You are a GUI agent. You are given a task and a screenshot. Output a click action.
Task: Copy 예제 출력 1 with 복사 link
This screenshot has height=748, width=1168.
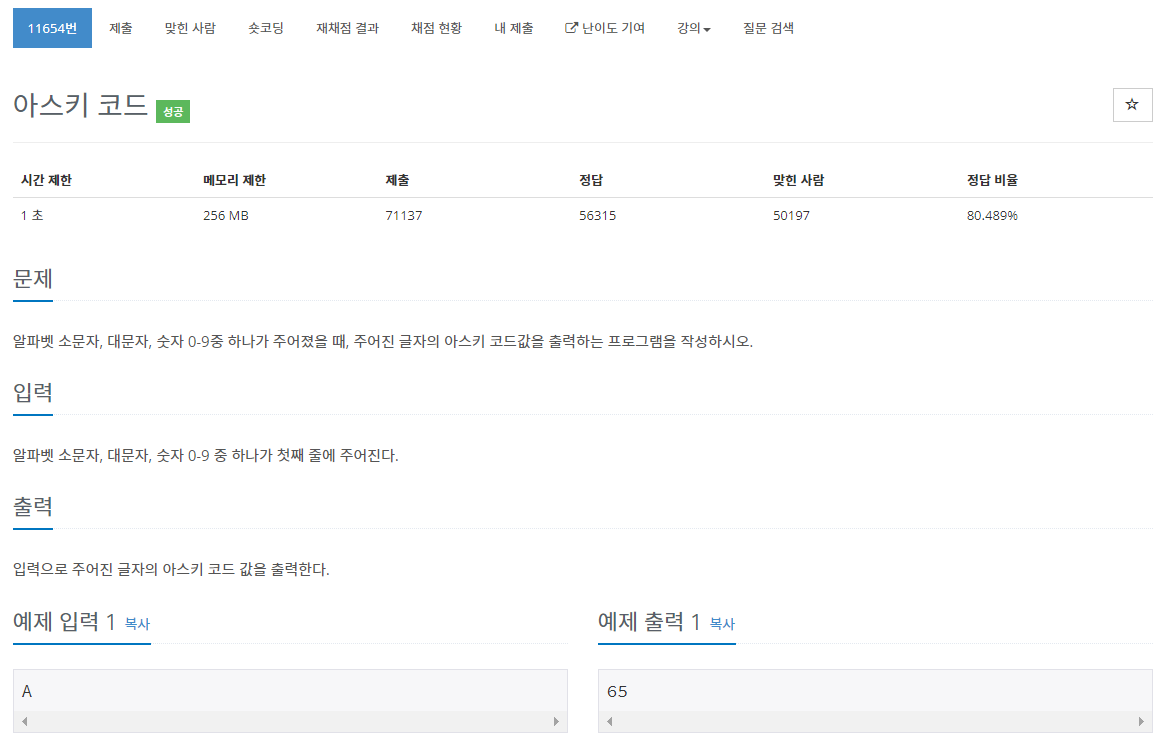722,624
